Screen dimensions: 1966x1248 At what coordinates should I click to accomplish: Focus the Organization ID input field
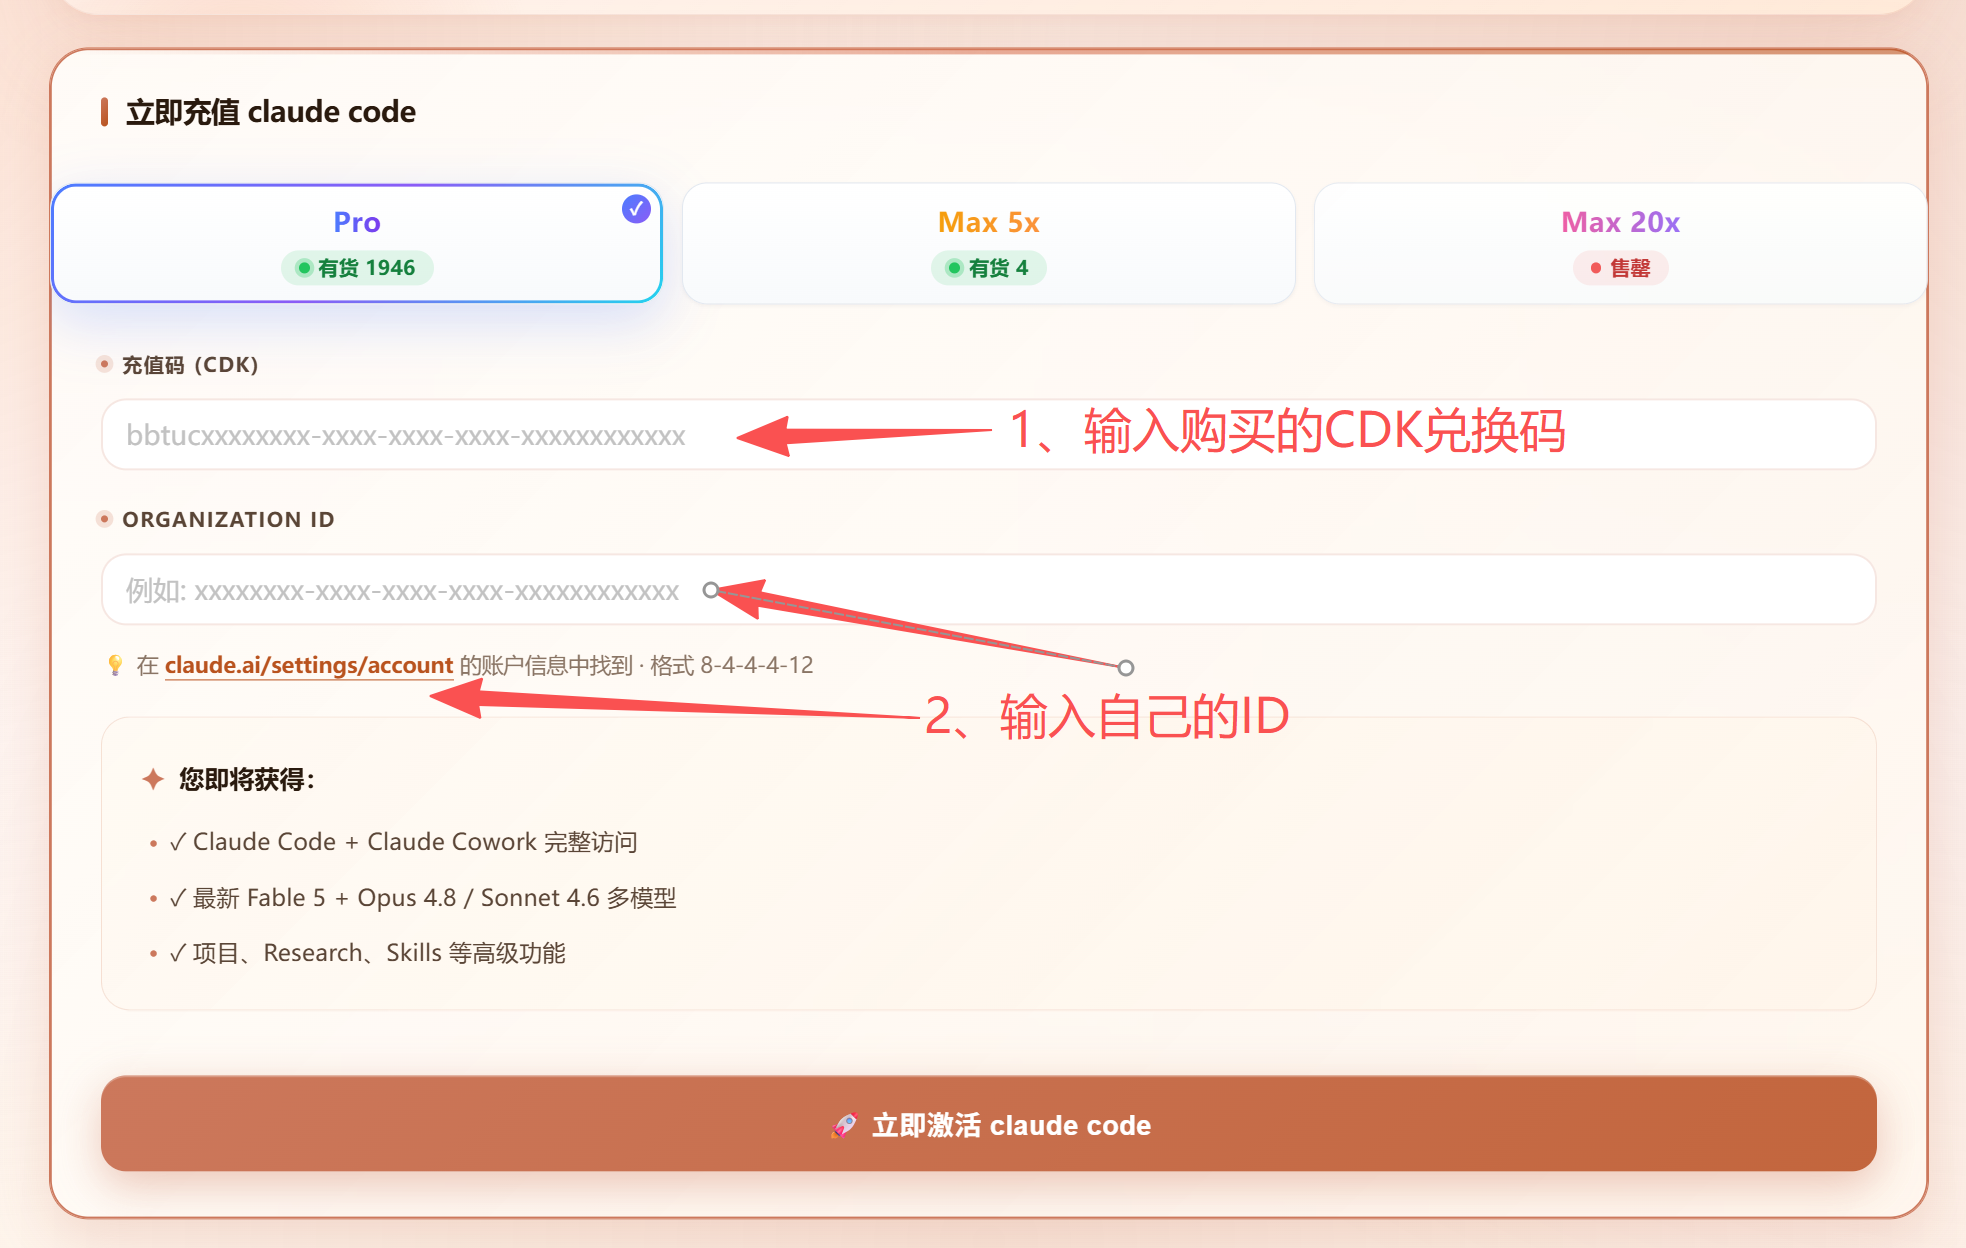(x=989, y=590)
